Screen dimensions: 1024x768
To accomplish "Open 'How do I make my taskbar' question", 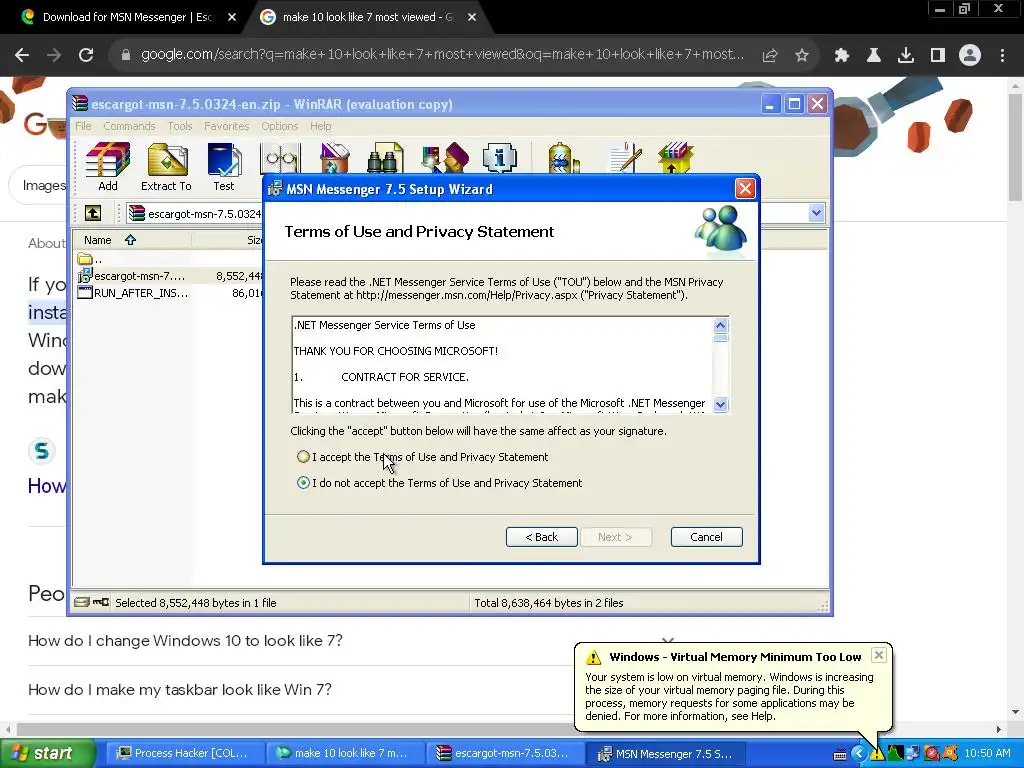I will point(180,690).
